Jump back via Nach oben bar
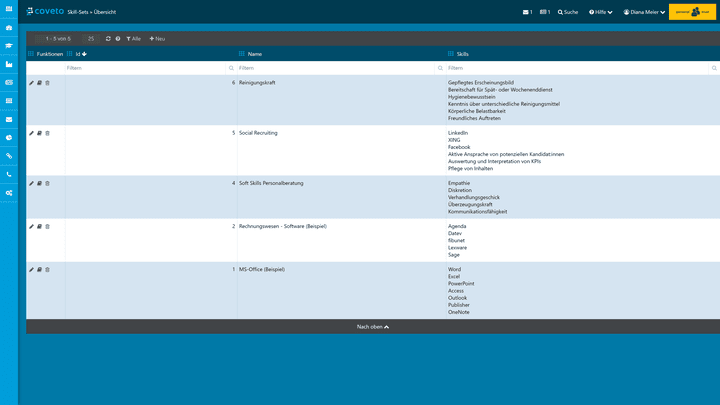720x405 pixels. point(372,326)
